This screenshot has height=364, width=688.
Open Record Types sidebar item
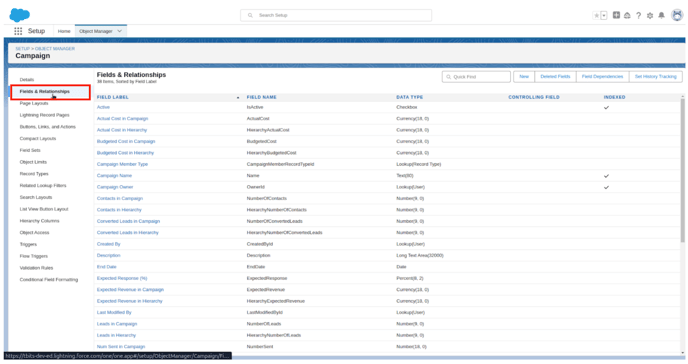coord(34,174)
